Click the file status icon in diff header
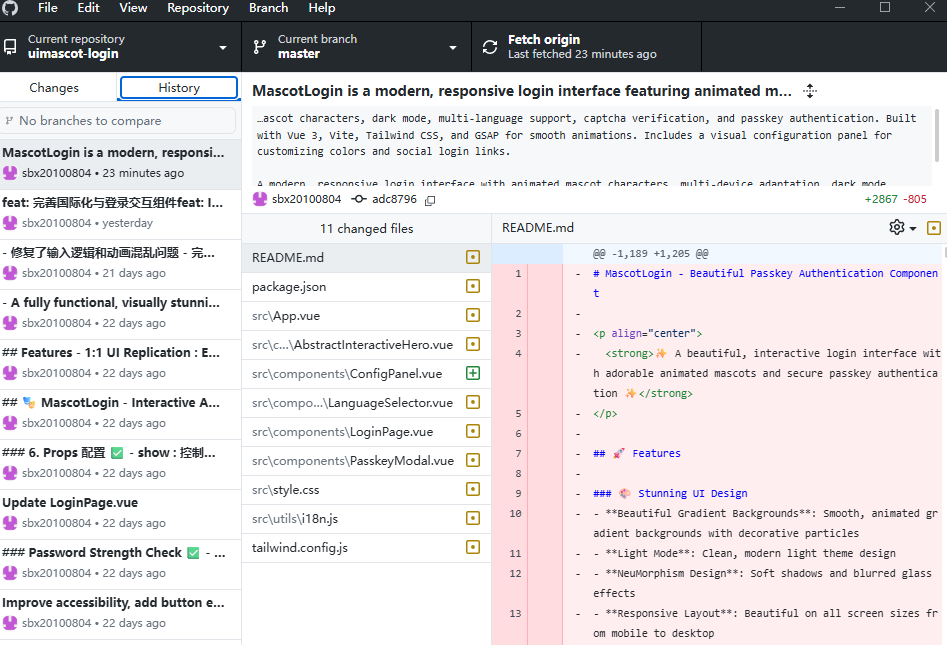 click(934, 228)
